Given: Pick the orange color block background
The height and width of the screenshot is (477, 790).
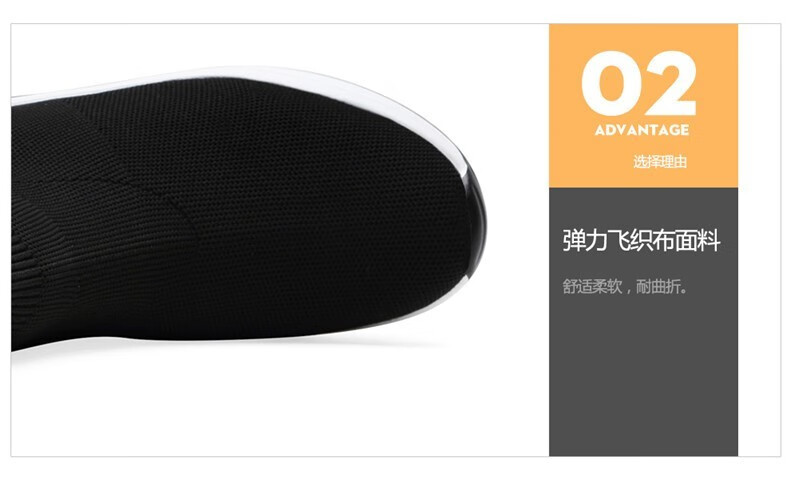Looking at the screenshot, I should [x=643, y=105].
